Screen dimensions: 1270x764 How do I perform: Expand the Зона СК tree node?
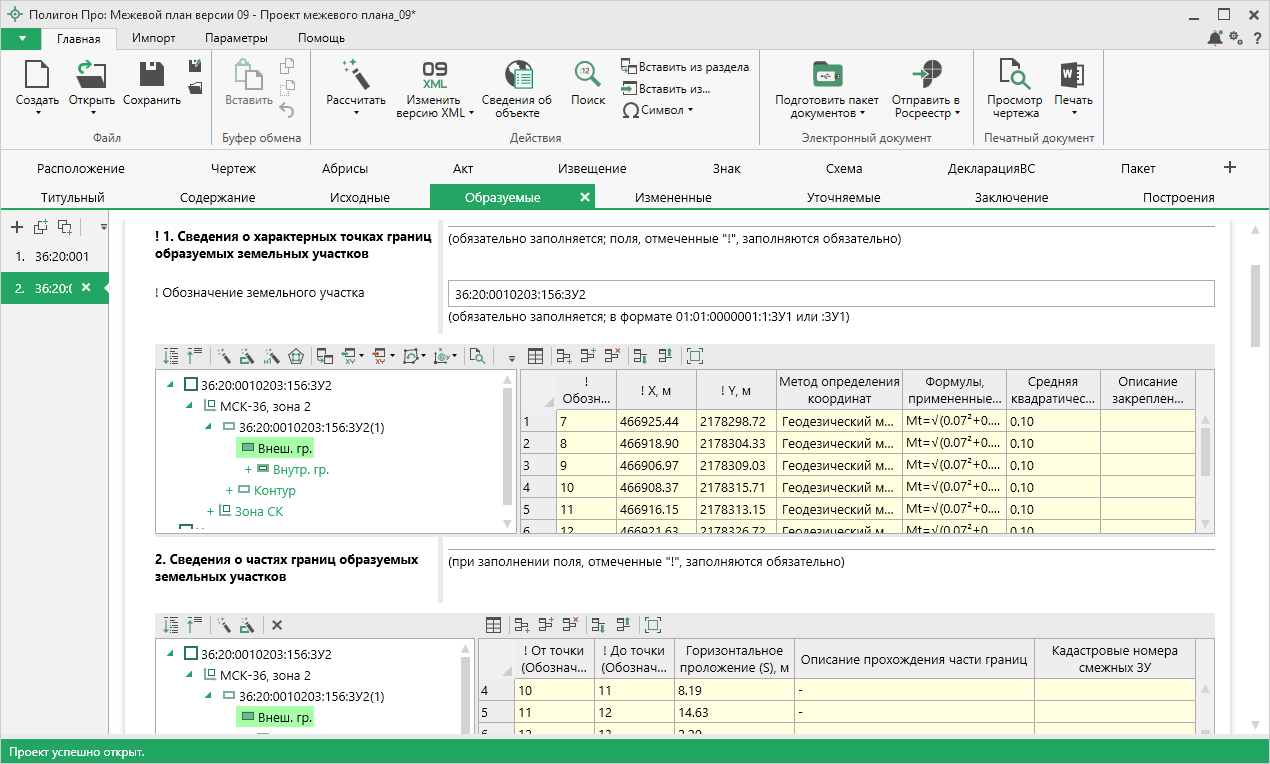click(210, 511)
